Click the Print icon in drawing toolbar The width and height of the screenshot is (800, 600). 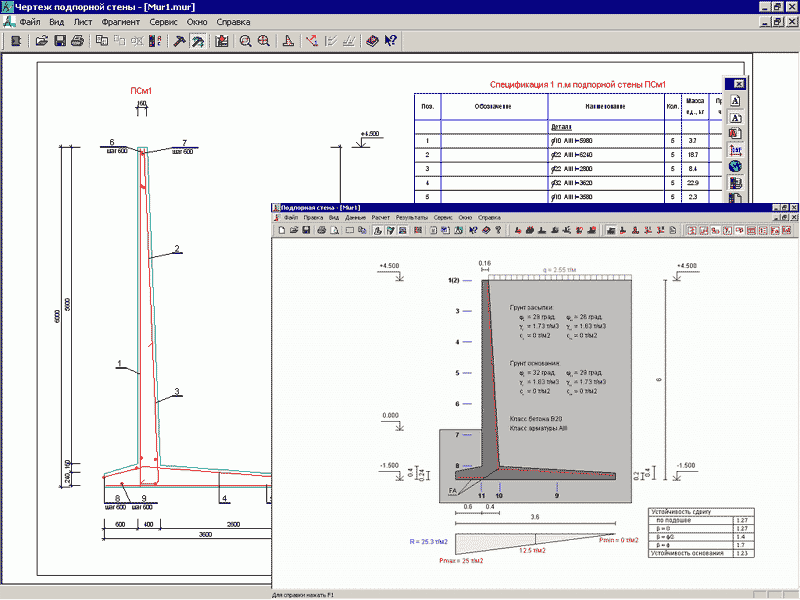click(x=77, y=41)
